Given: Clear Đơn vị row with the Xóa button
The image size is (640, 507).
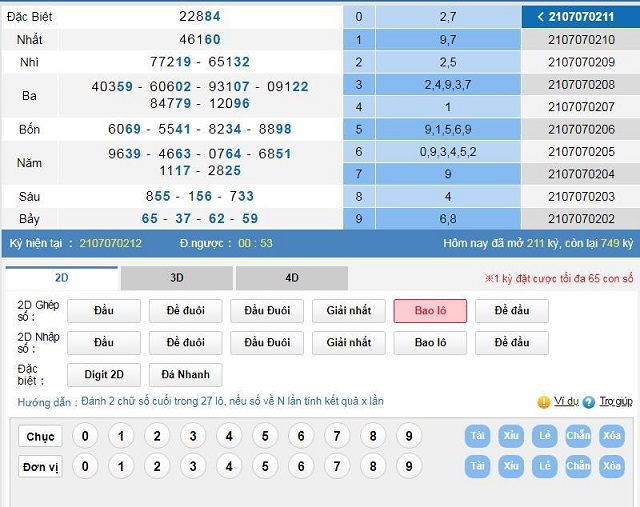Looking at the screenshot, I should tap(612, 466).
